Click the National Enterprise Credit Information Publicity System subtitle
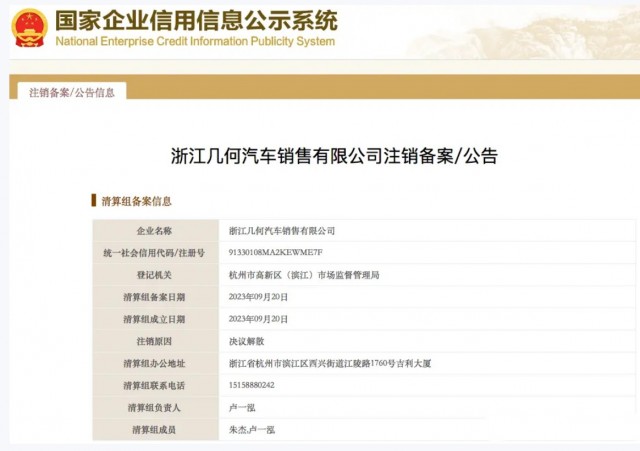The height and width of the screenshot is (451, 640). click(x=195, y=41)
